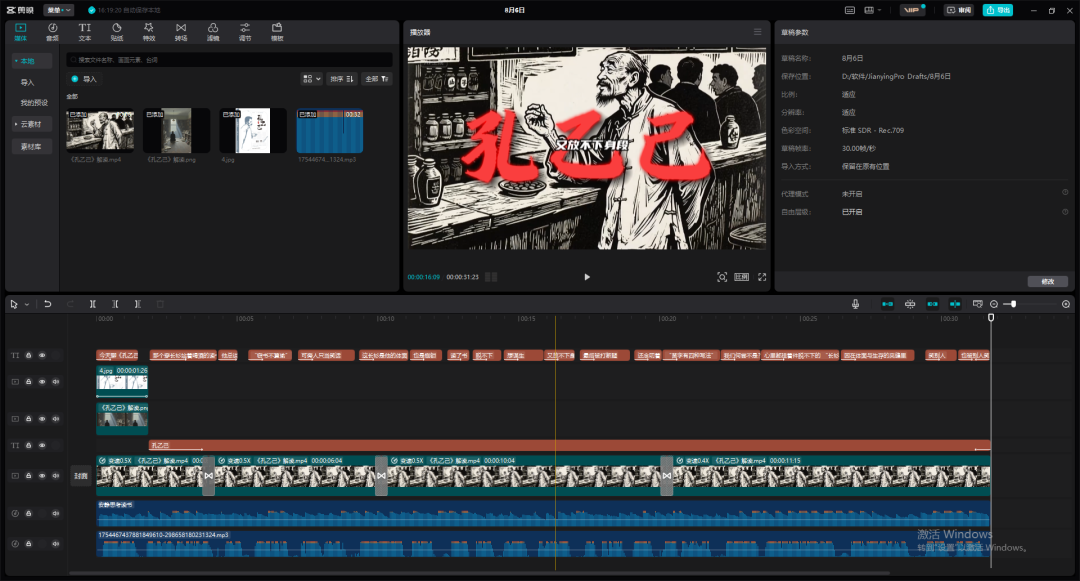The image size is (1080, 581).
Task: Open the layout switcher dropdown
Action: pos(873,10)
